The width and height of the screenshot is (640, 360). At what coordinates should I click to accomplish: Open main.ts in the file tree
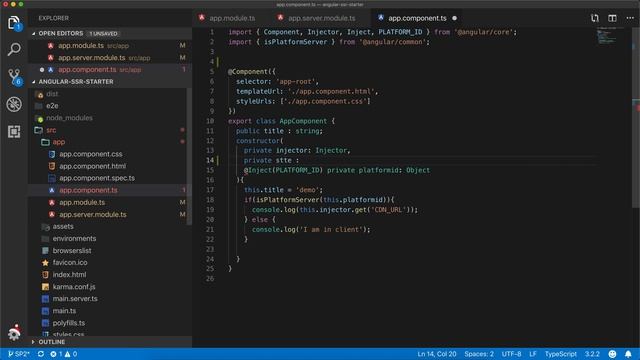pyautogui.click(x=64, y=311)
